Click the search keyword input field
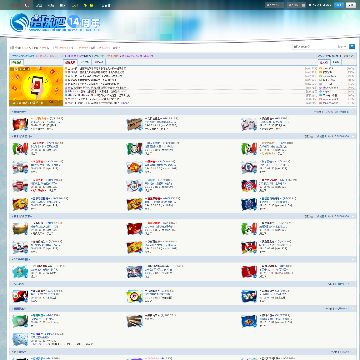The image size is (360, 360). point(314,47)
